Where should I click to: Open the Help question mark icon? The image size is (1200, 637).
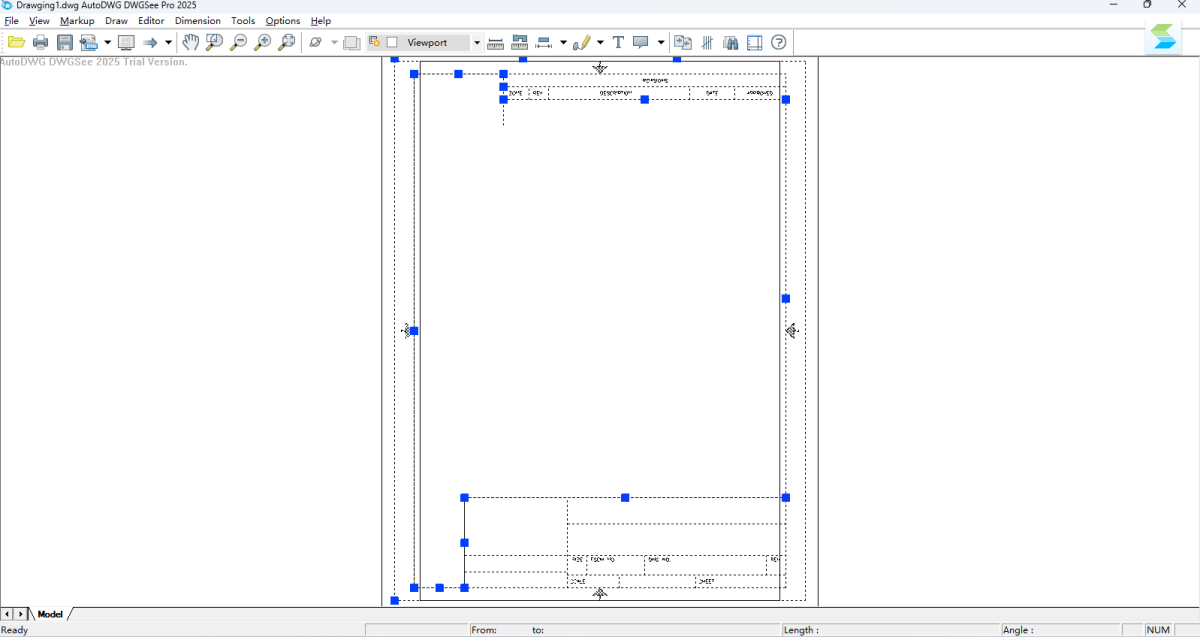point(779,42)
